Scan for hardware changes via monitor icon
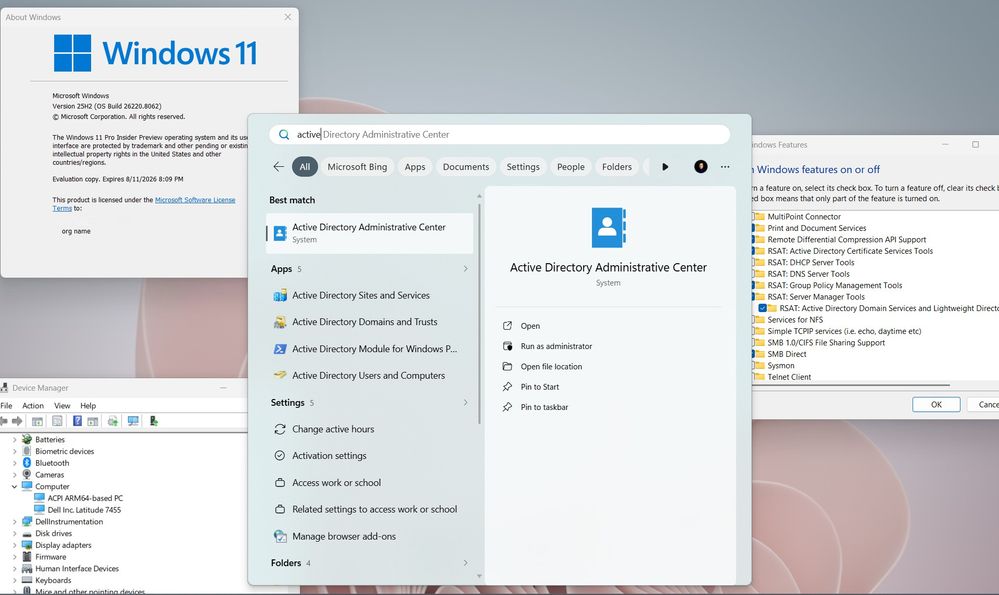The width and height of the screenshot is (999, 595). point(133,421)
